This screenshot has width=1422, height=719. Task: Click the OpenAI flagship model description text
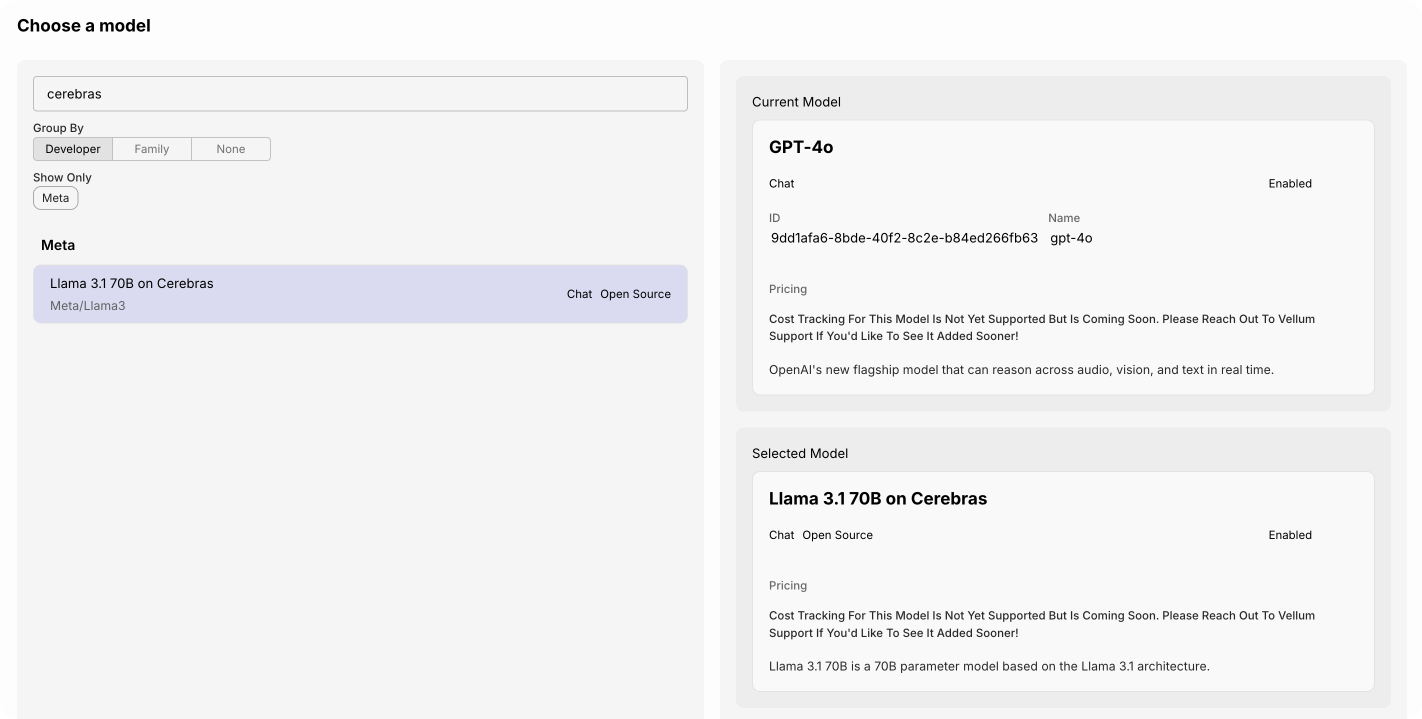(1021, 370)
